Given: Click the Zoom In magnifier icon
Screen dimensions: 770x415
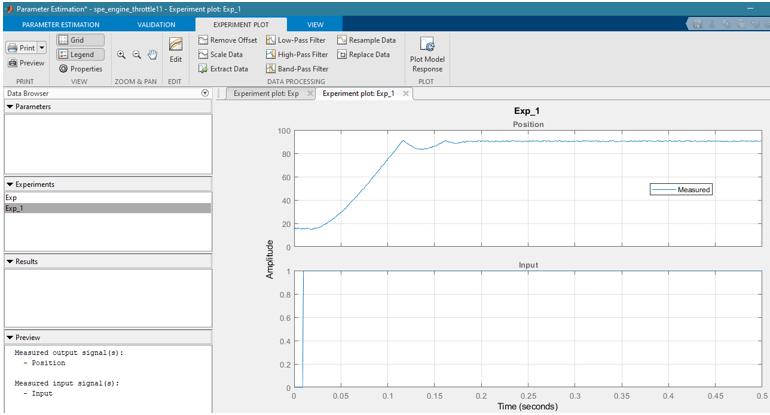Looking at the screenshot, I should click(121, 55).
